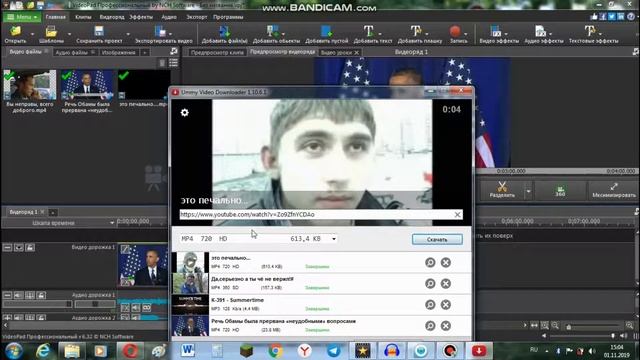Viewport: 640px width, 360px height.
Task: Click the Открыть folder icon in VideoPad
Action: point(16,31)
